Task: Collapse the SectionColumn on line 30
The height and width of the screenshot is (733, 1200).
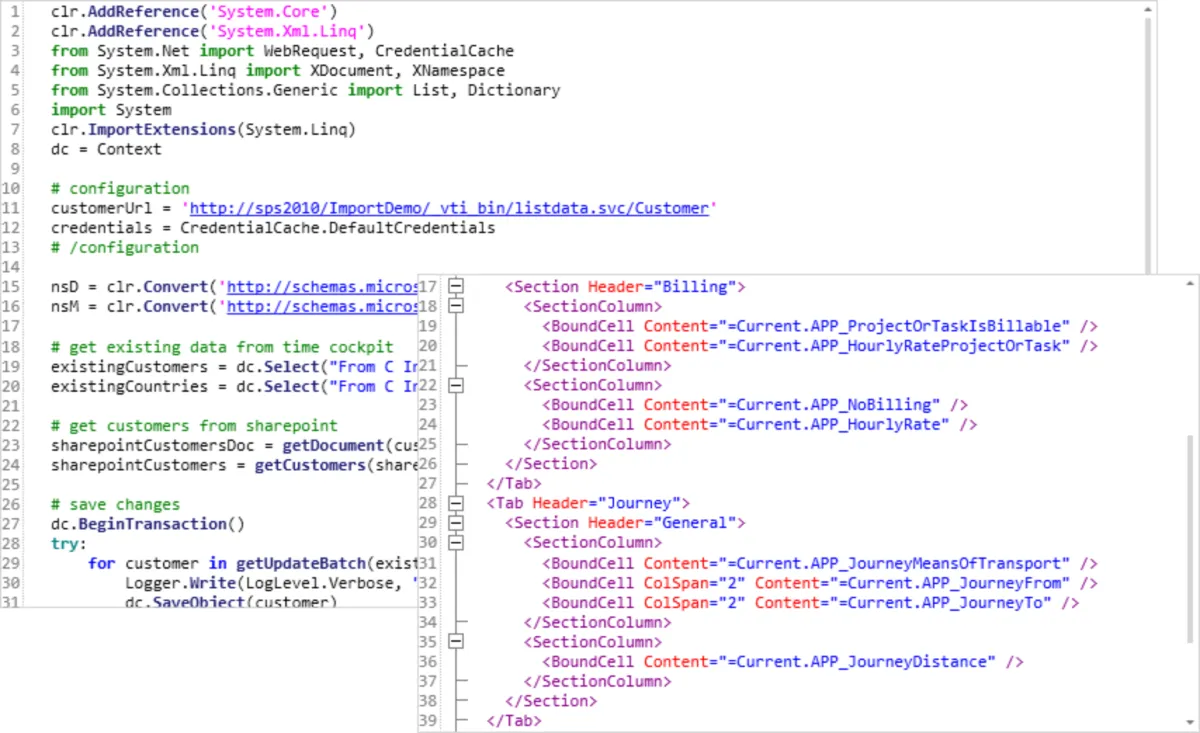Action: coord(457,543)
